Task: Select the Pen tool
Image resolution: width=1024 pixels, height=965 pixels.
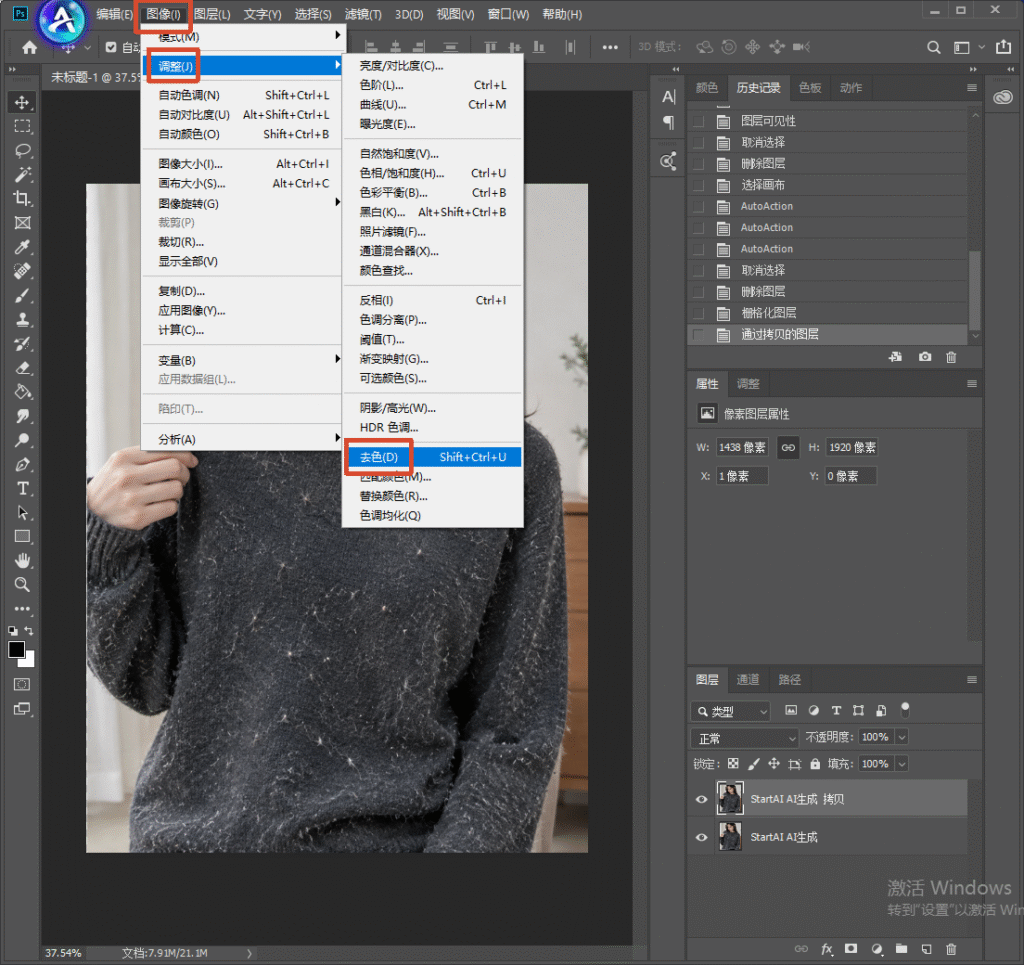Action: pos(22,464)
